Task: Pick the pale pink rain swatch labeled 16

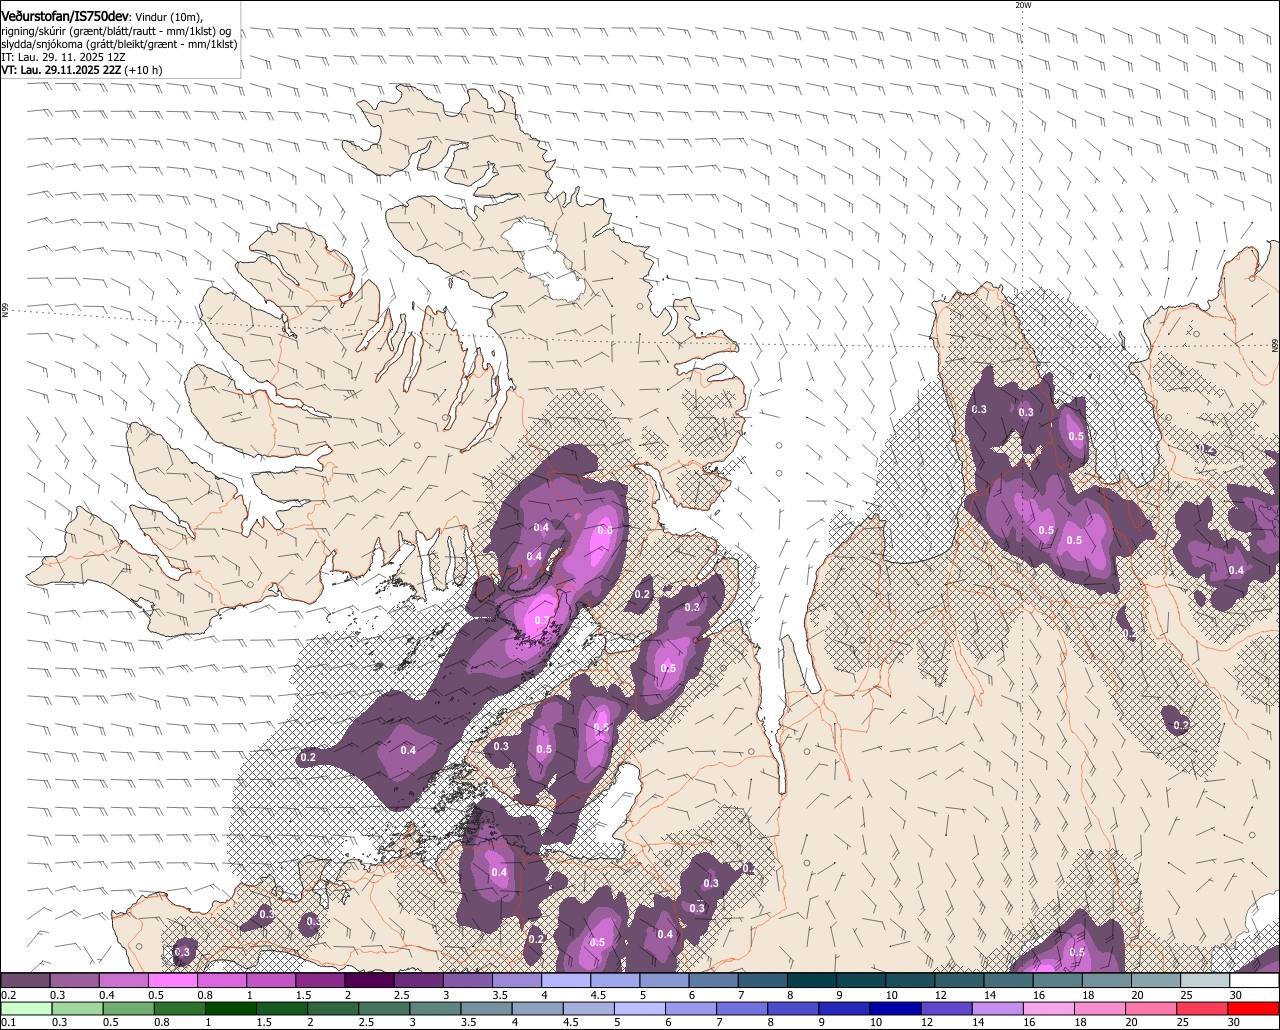Action: [x=1049, y=1008]
